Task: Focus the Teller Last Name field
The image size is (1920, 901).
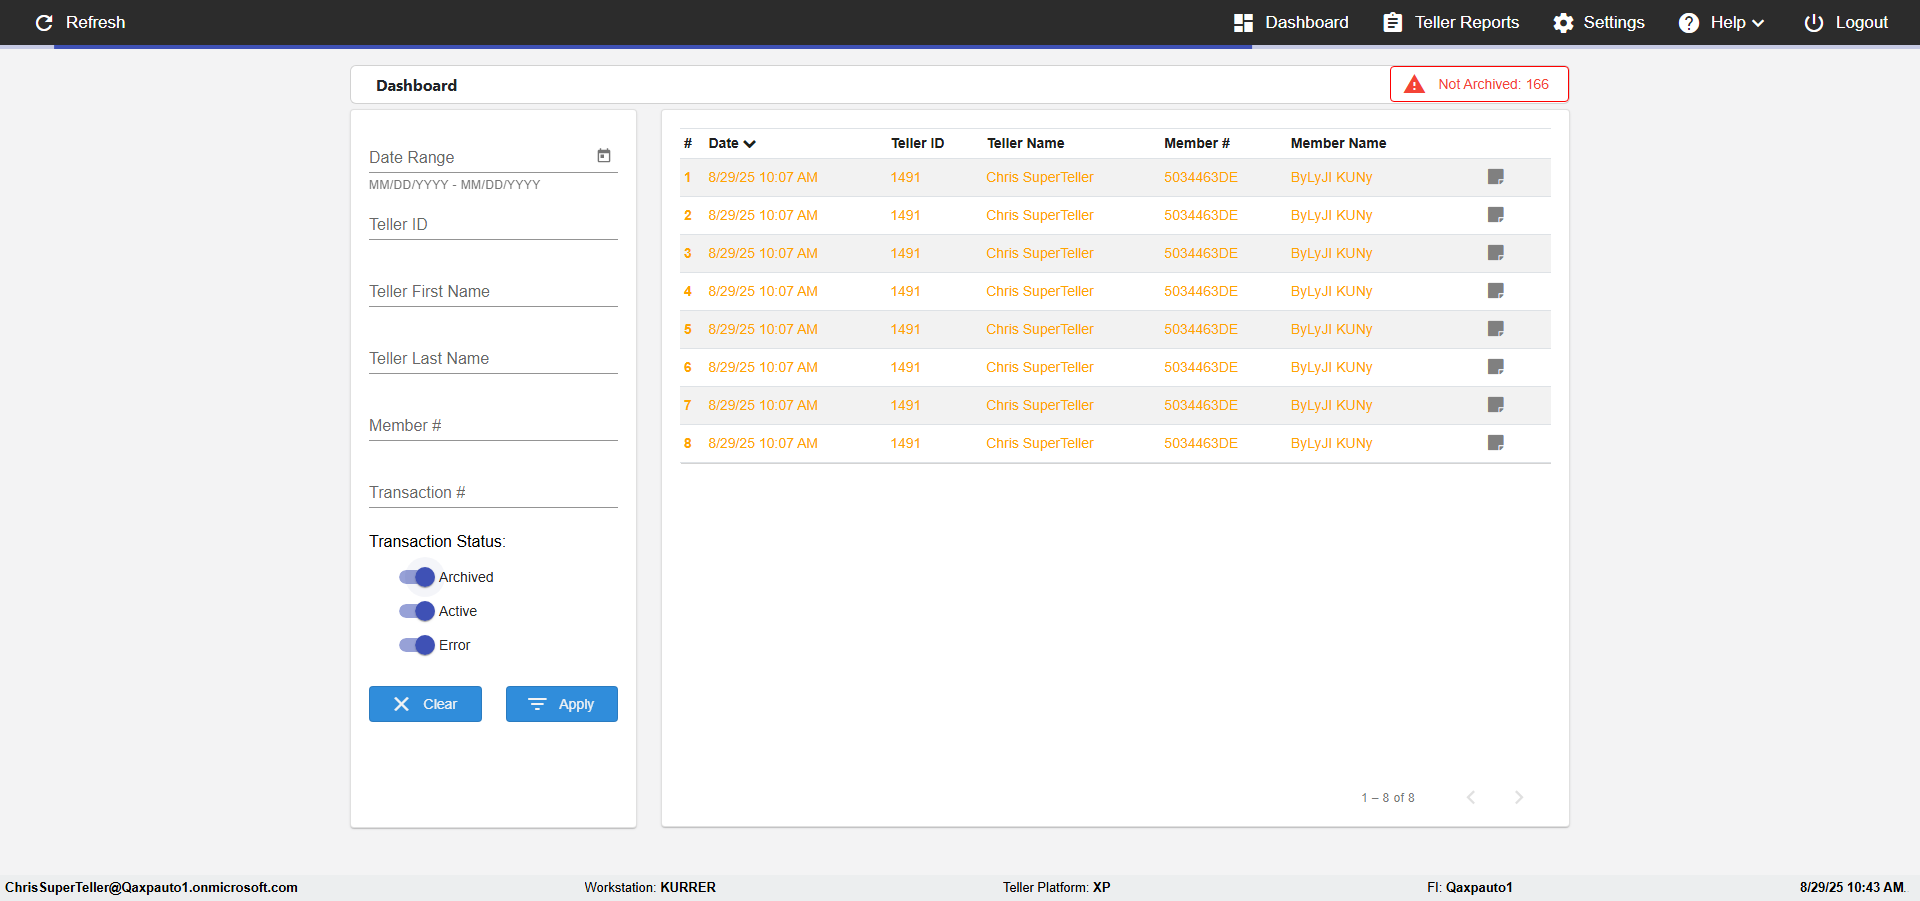Action: point(493,358)
